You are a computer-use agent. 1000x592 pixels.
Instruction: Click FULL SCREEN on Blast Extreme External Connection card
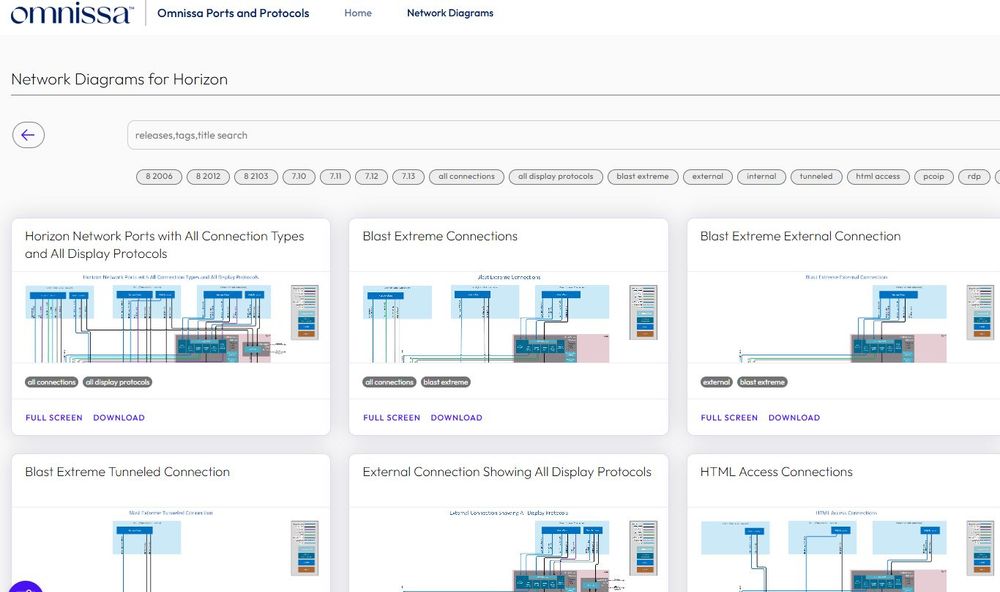coord(729,418)
